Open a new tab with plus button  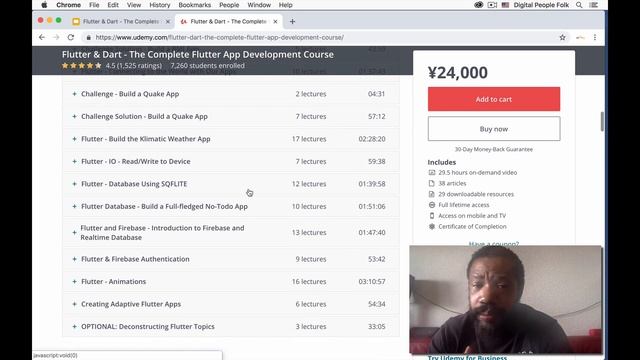(x=292, y=22)
